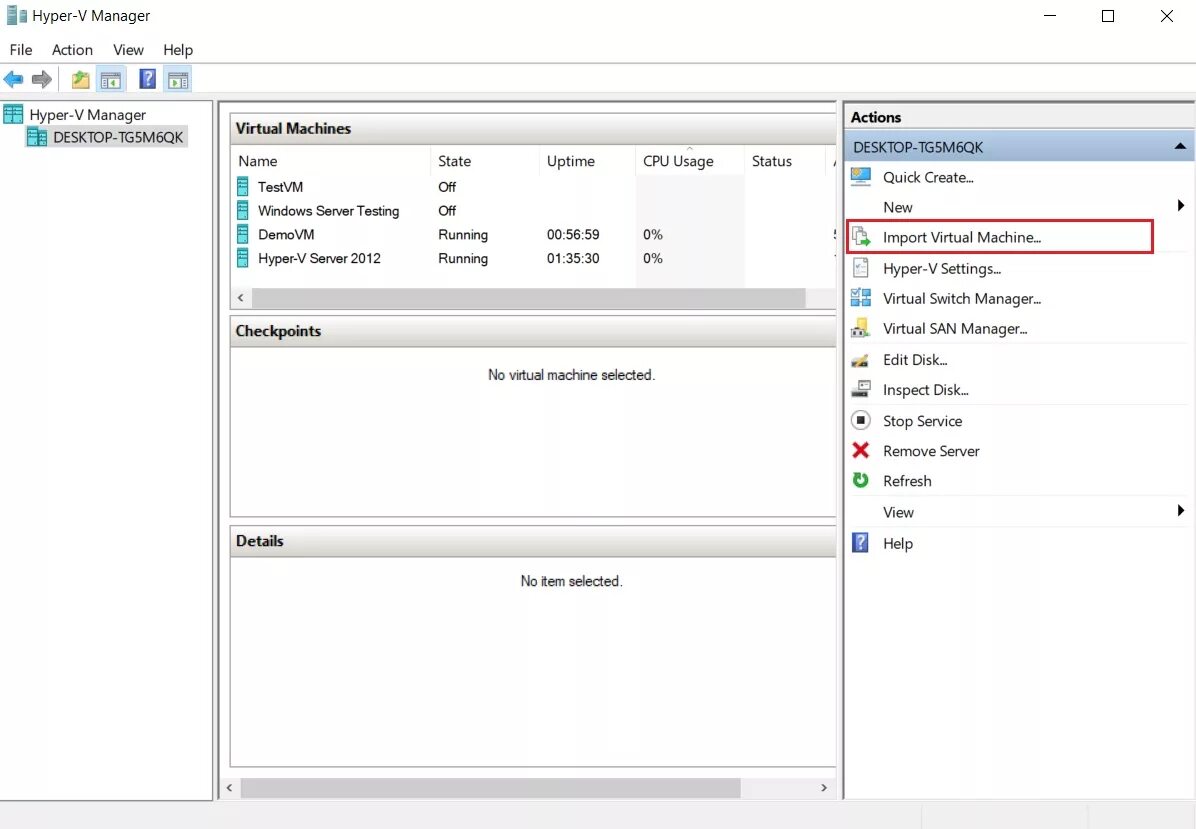Click the Stop Service square icon

pos(861,420)
